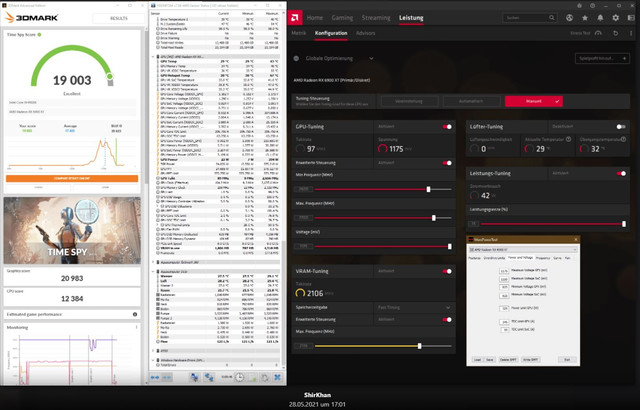Click the GPU Max Frequenz slider handle
This screenshot has height=410, width=640.
[433, 218]
